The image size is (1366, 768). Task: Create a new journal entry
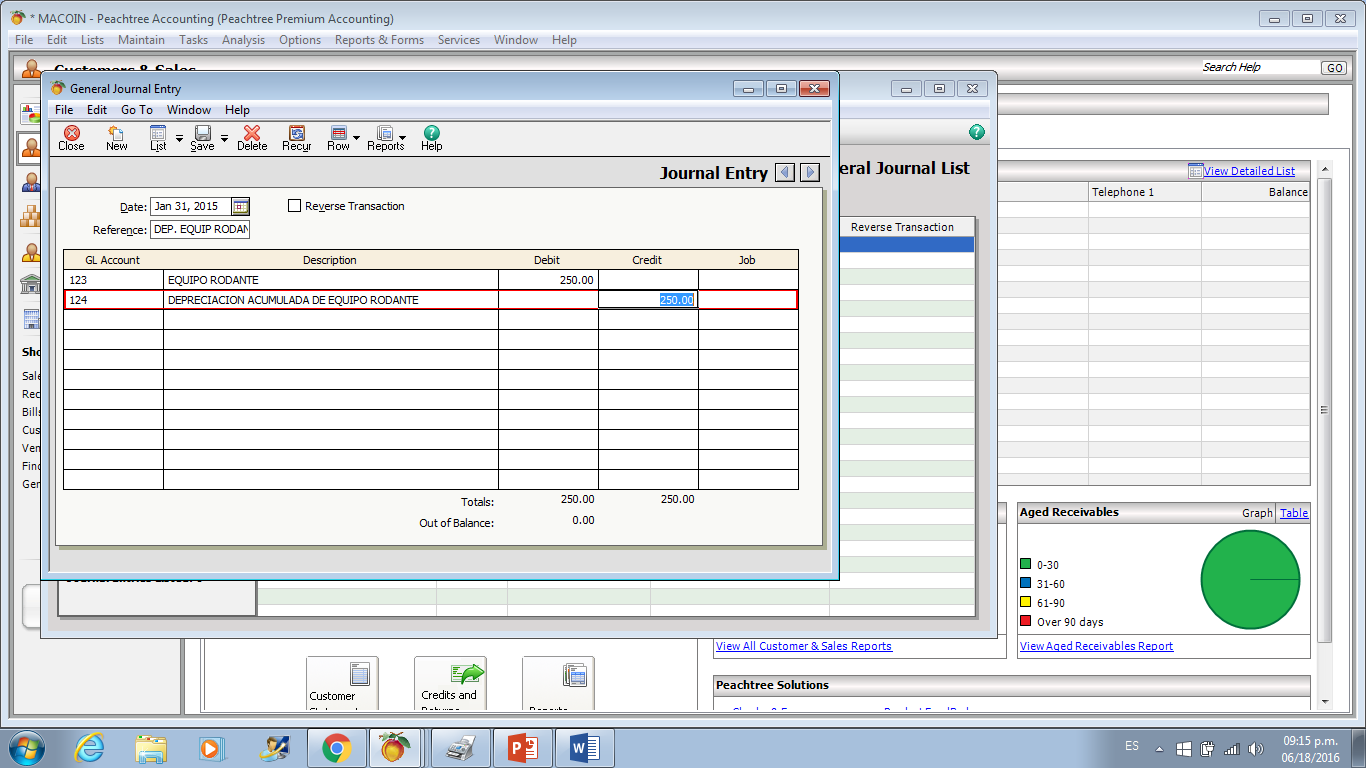tap(116, 138)
